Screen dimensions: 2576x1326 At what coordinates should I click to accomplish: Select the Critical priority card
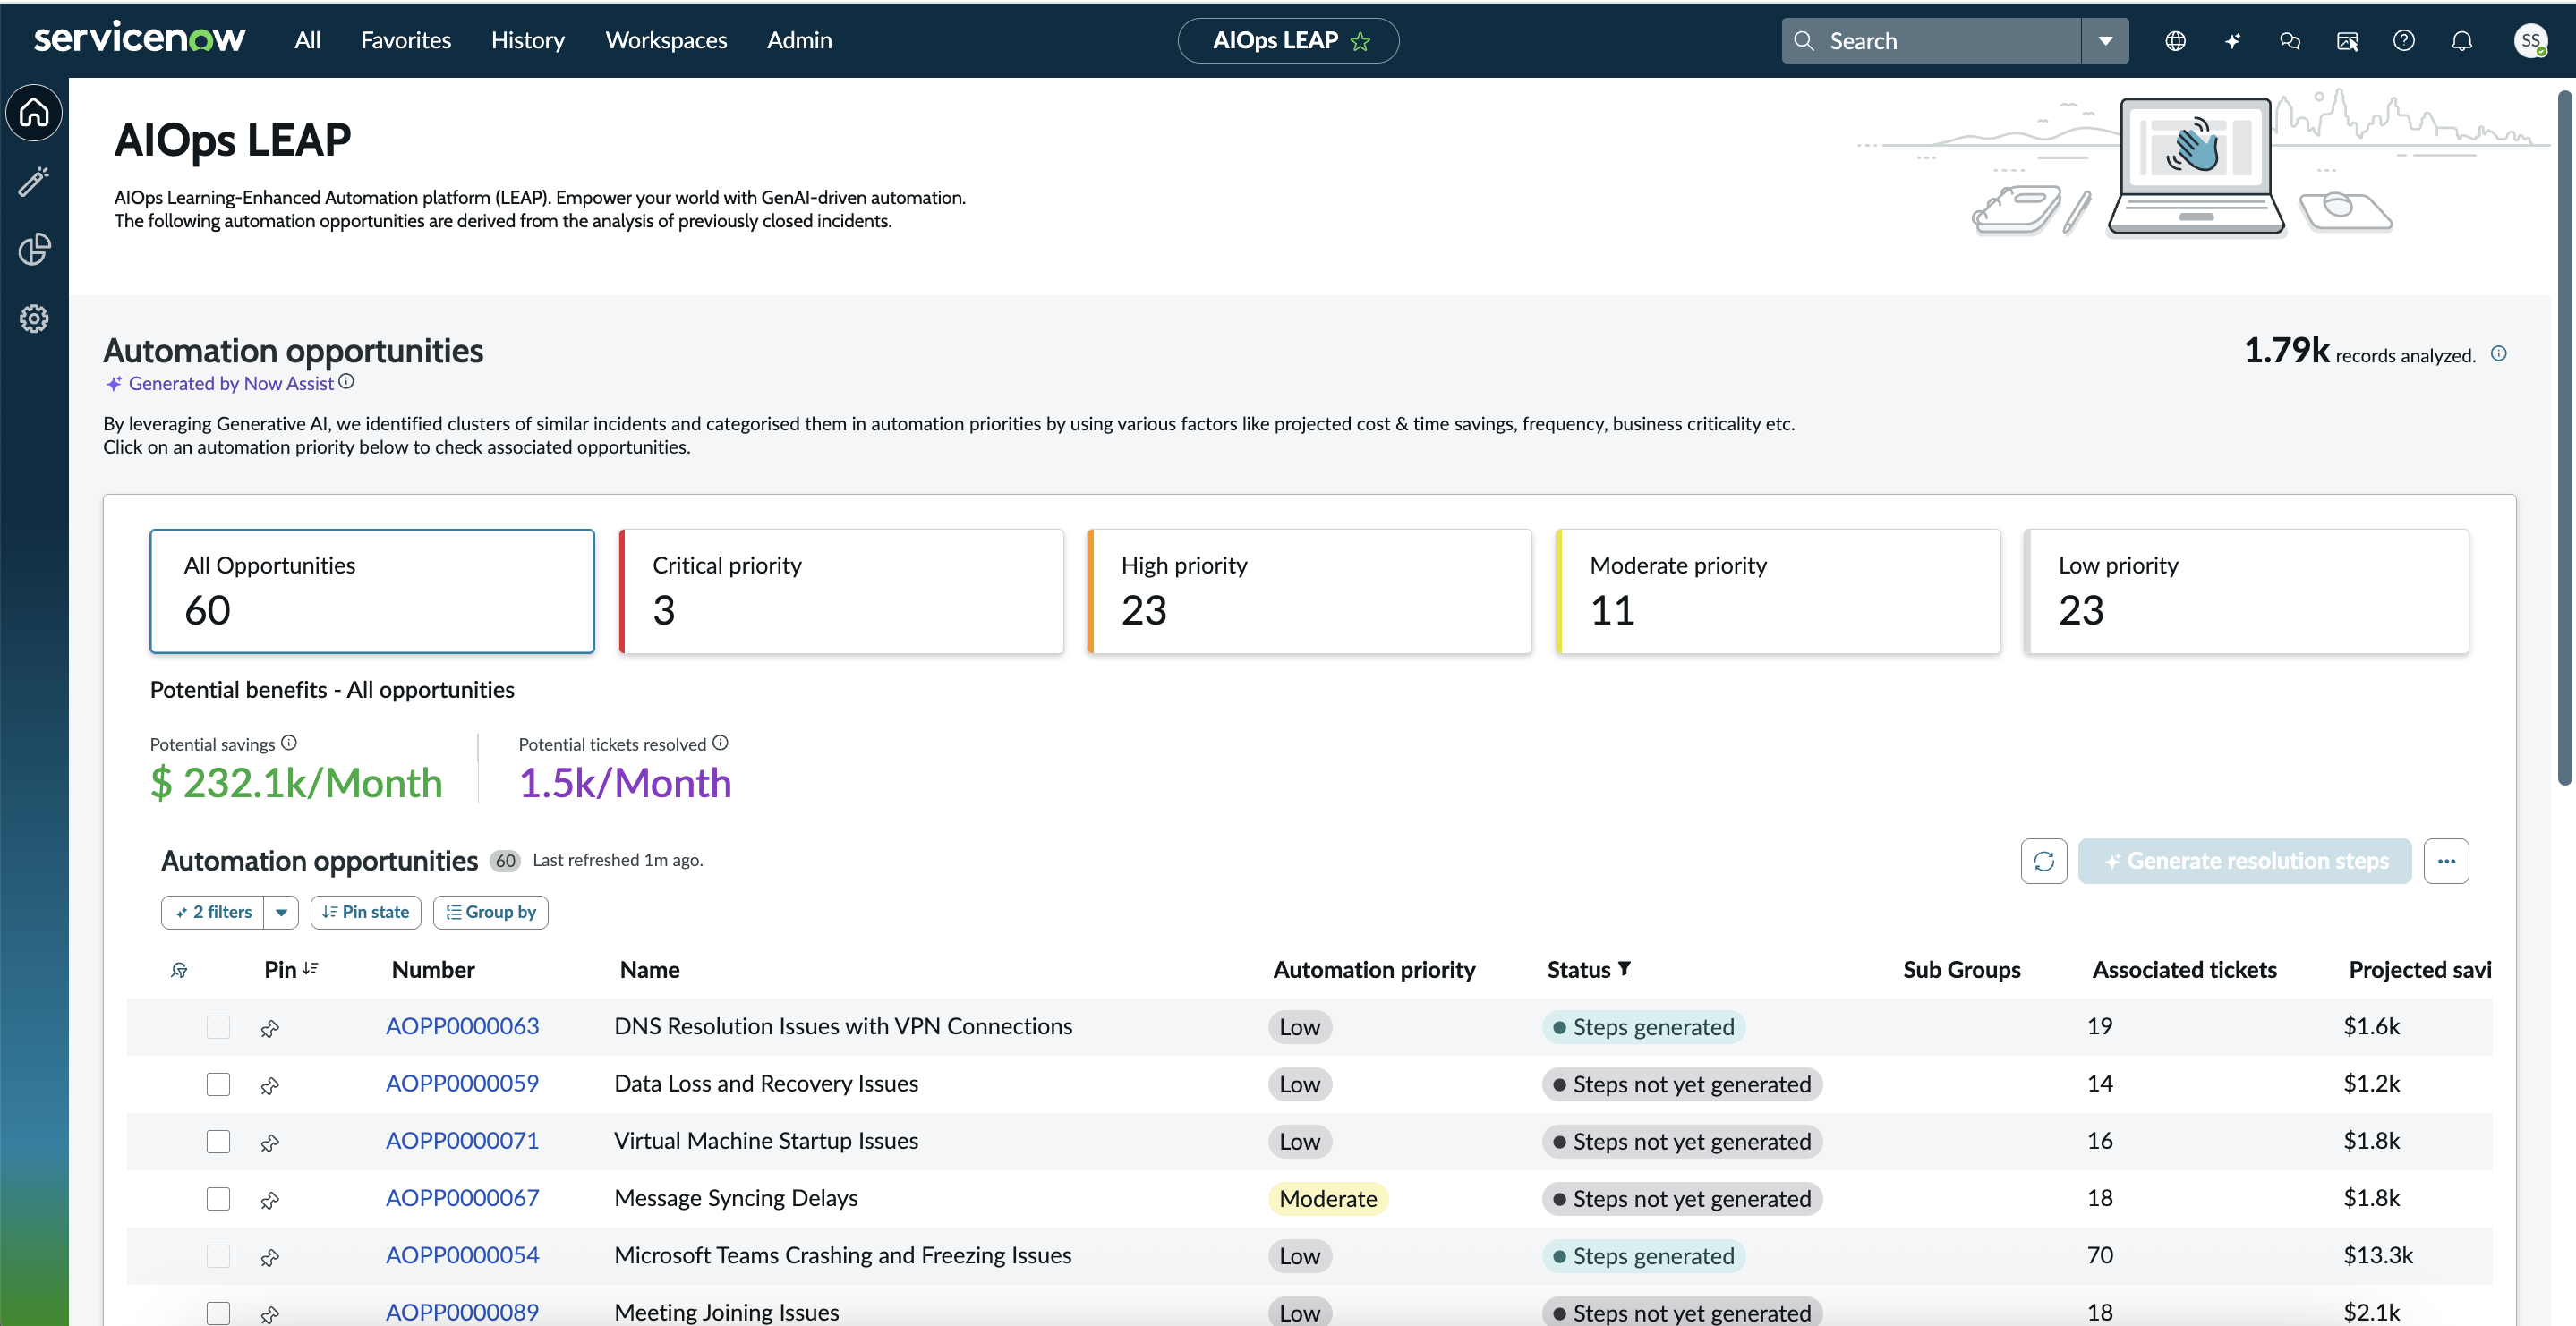pyautogui.click(x=841, y=591)
